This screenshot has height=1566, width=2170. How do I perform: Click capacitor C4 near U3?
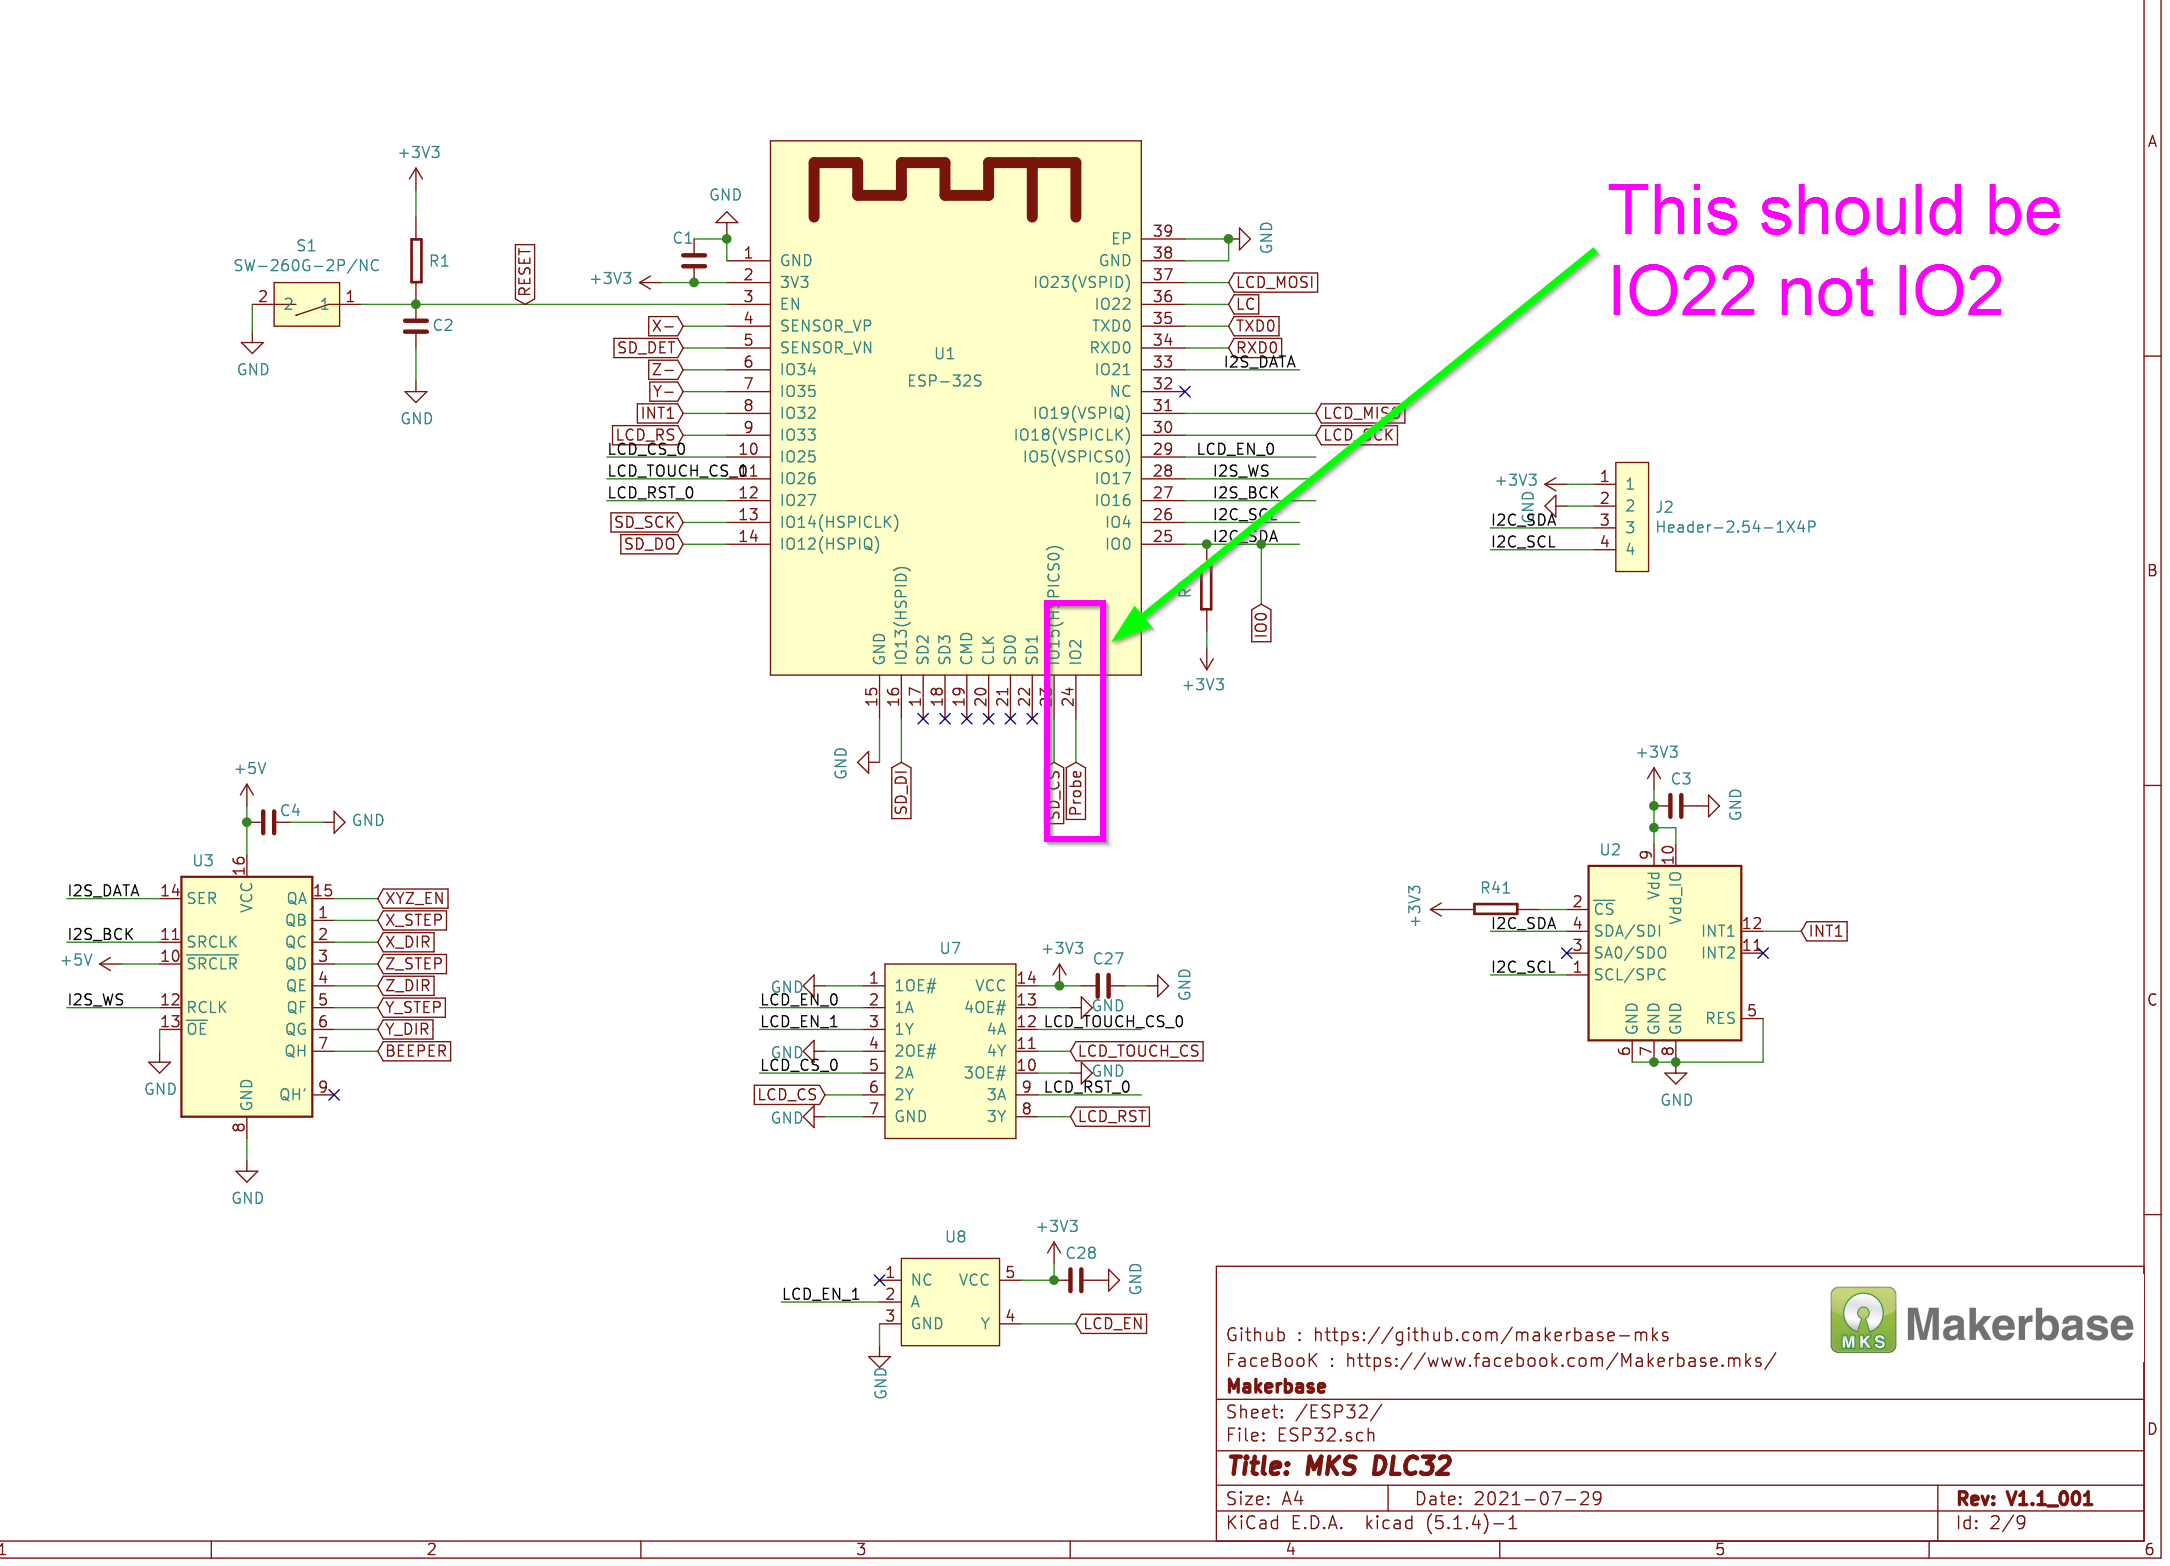pos(268,822)
